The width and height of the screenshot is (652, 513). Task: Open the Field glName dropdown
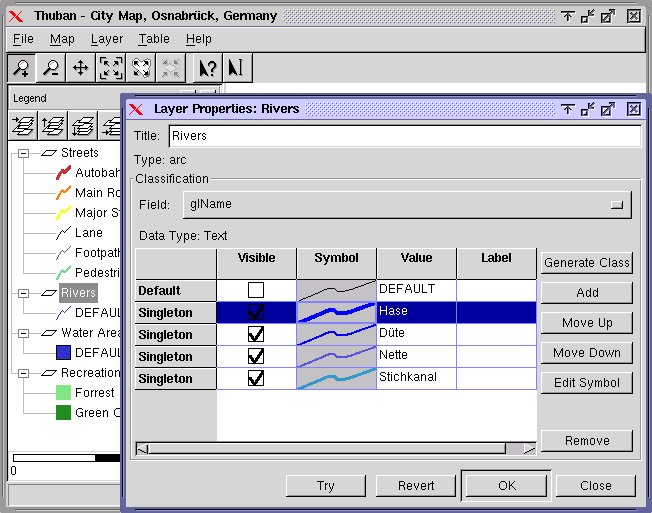coord(407,205)
